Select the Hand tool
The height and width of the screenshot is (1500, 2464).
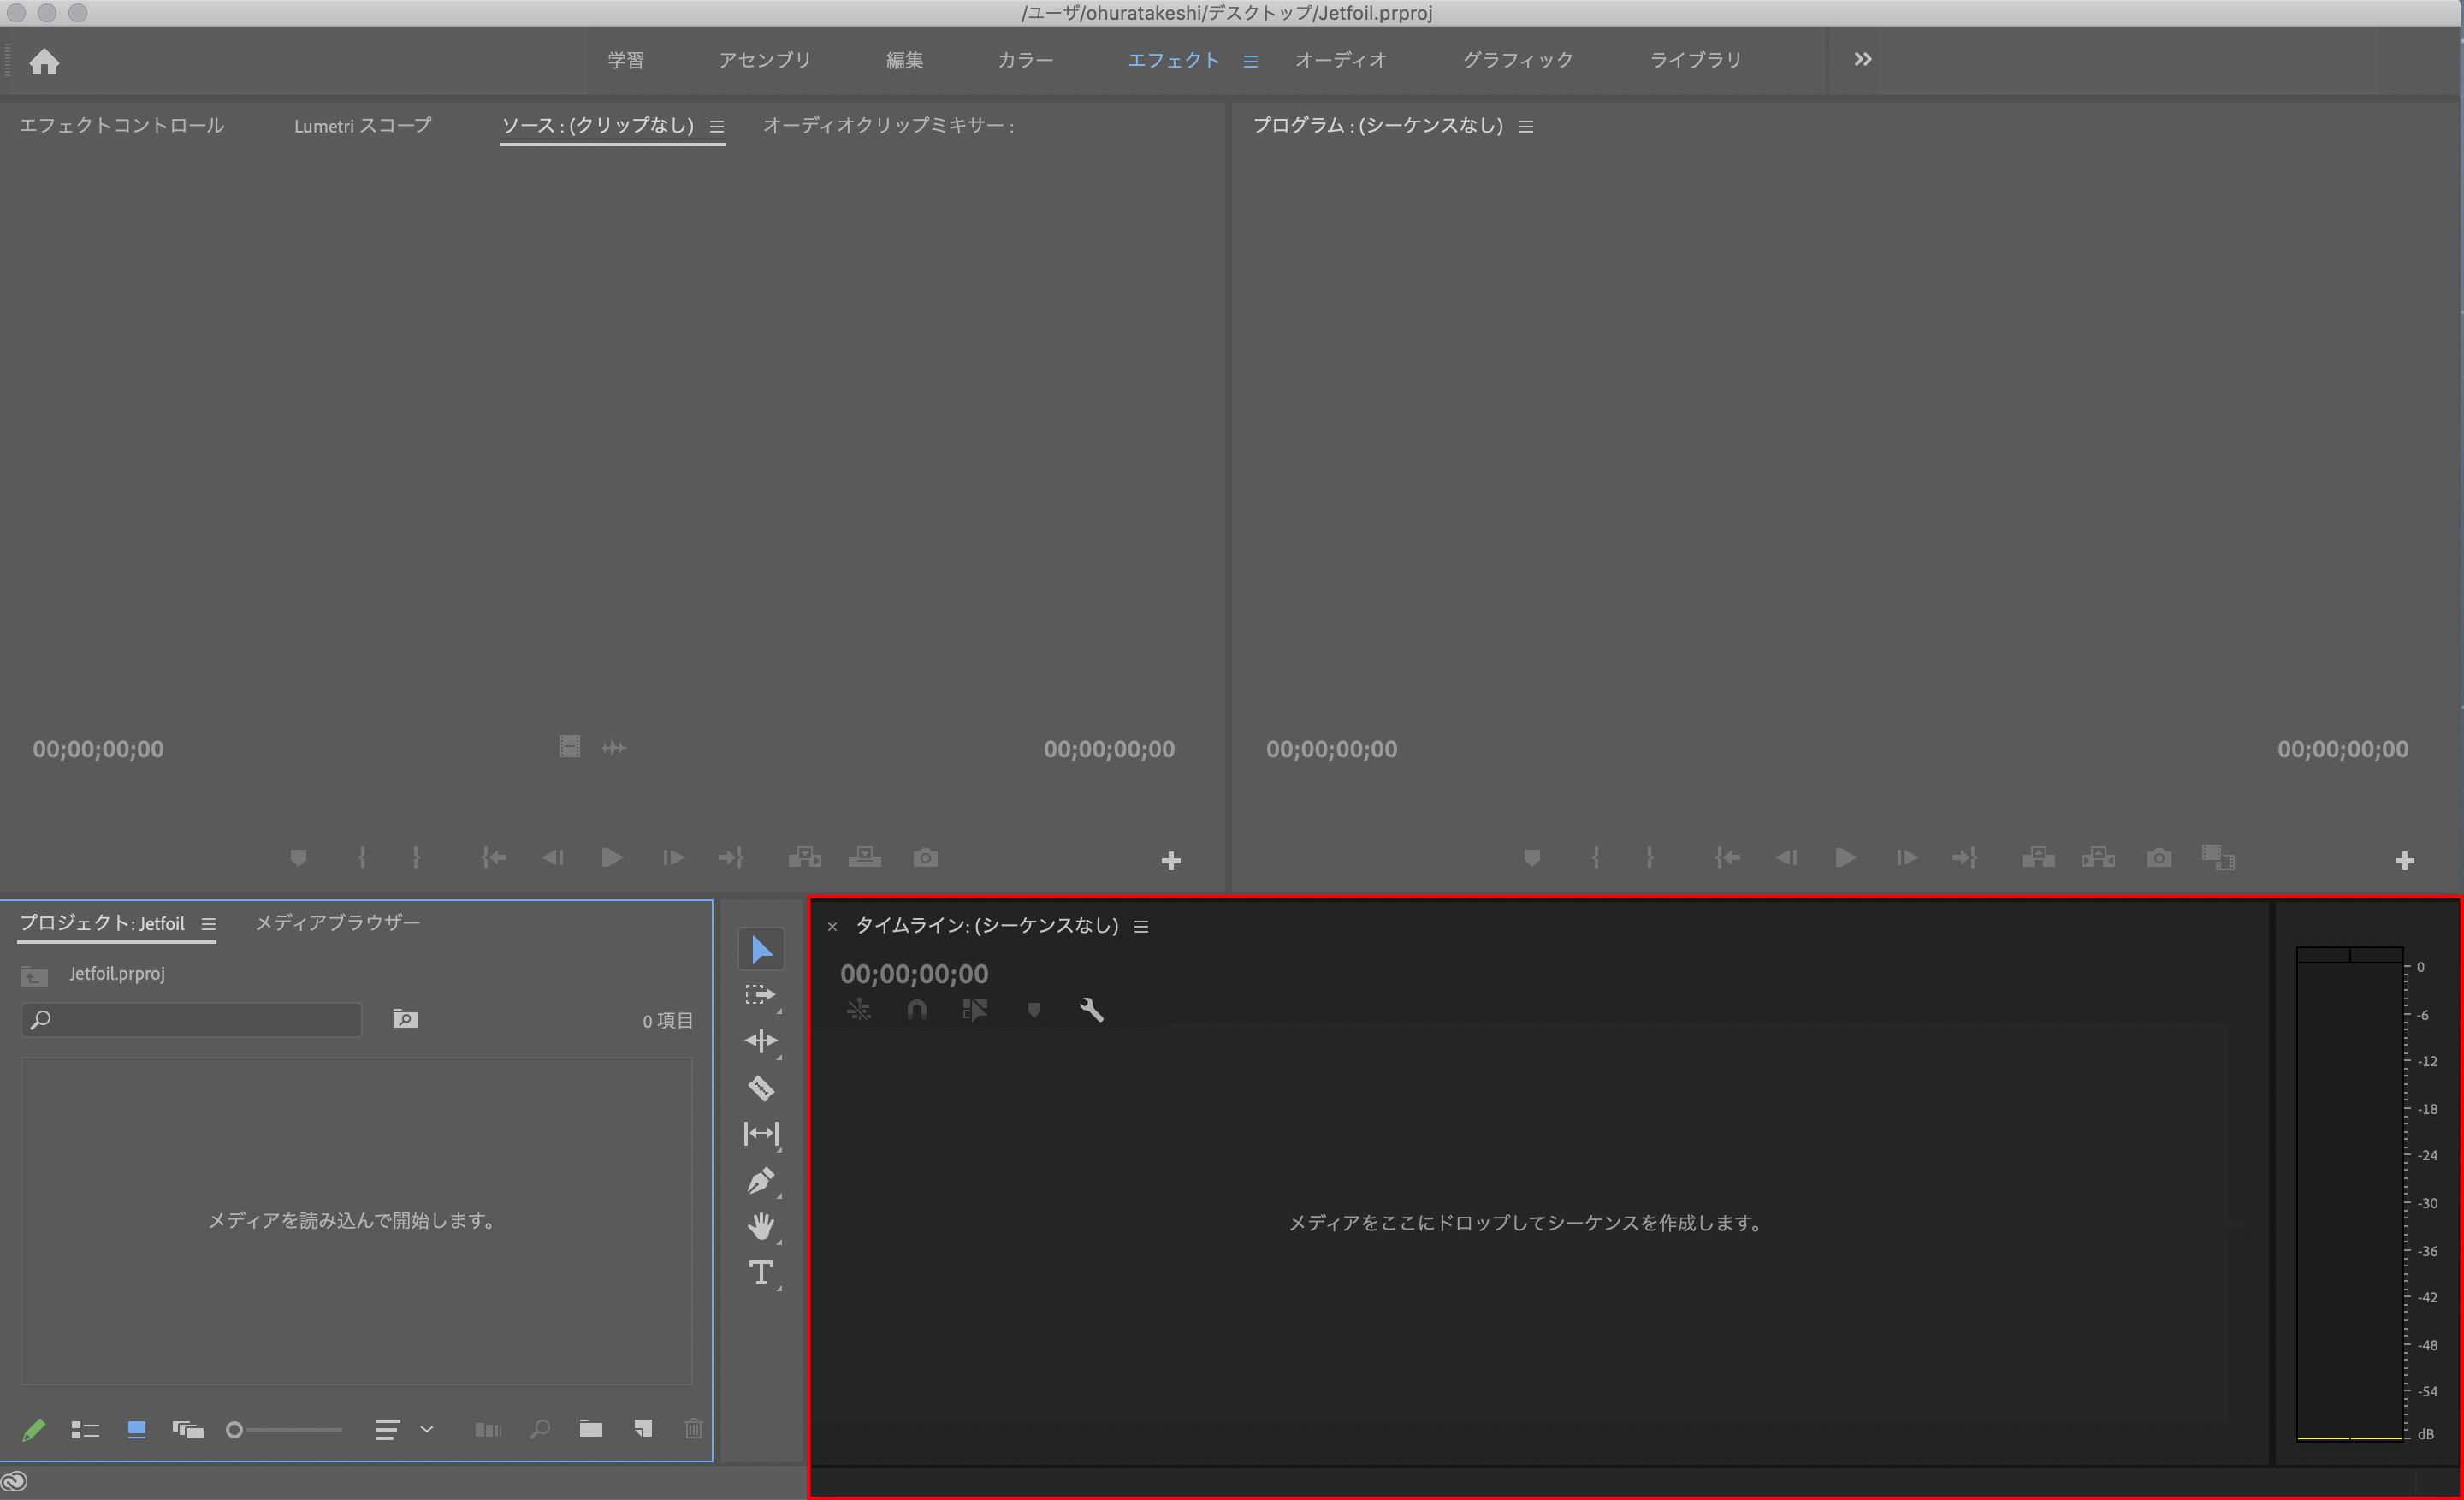(761, 1226)
